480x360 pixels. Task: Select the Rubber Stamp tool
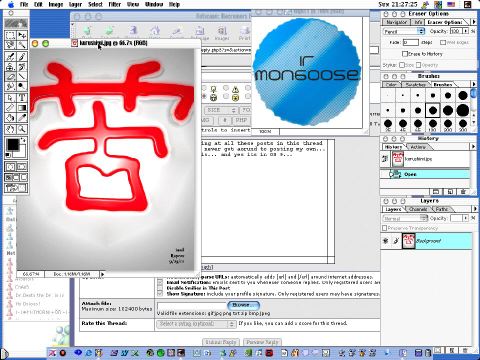(x=10, y=67)
